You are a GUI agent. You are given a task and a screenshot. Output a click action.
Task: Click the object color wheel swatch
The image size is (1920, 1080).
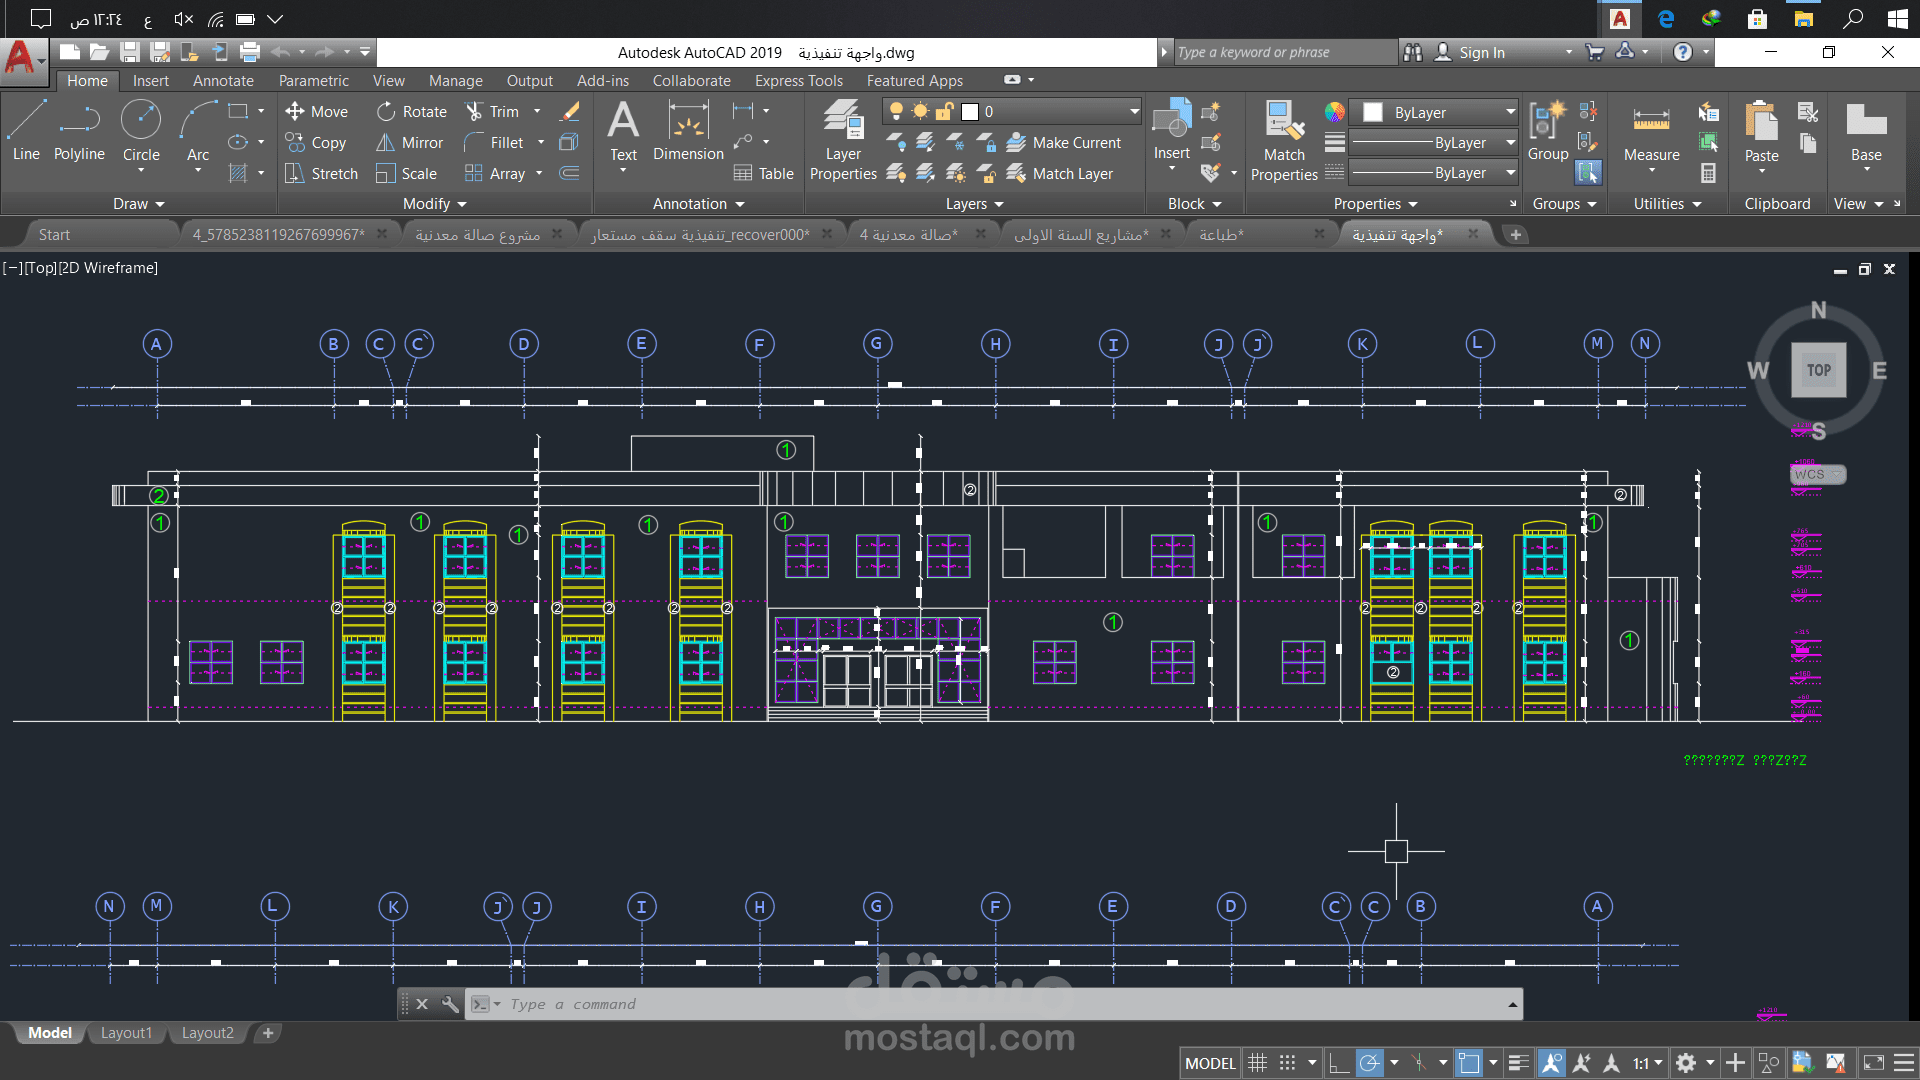point(1334,112)
